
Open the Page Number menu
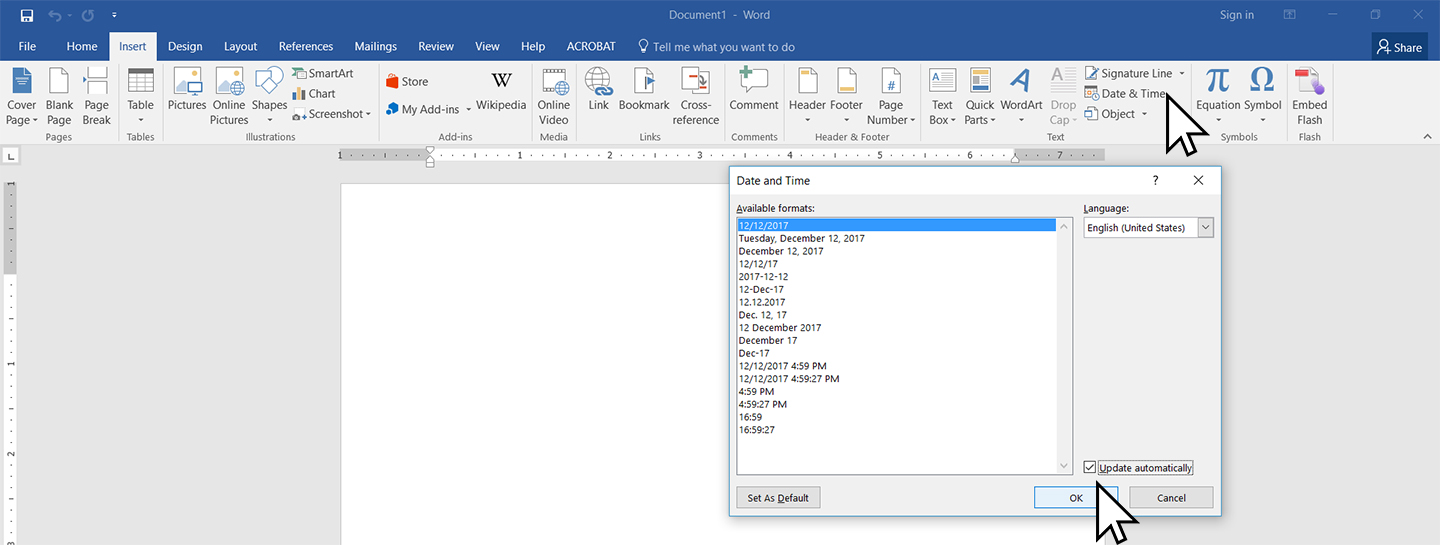[891, 97]
